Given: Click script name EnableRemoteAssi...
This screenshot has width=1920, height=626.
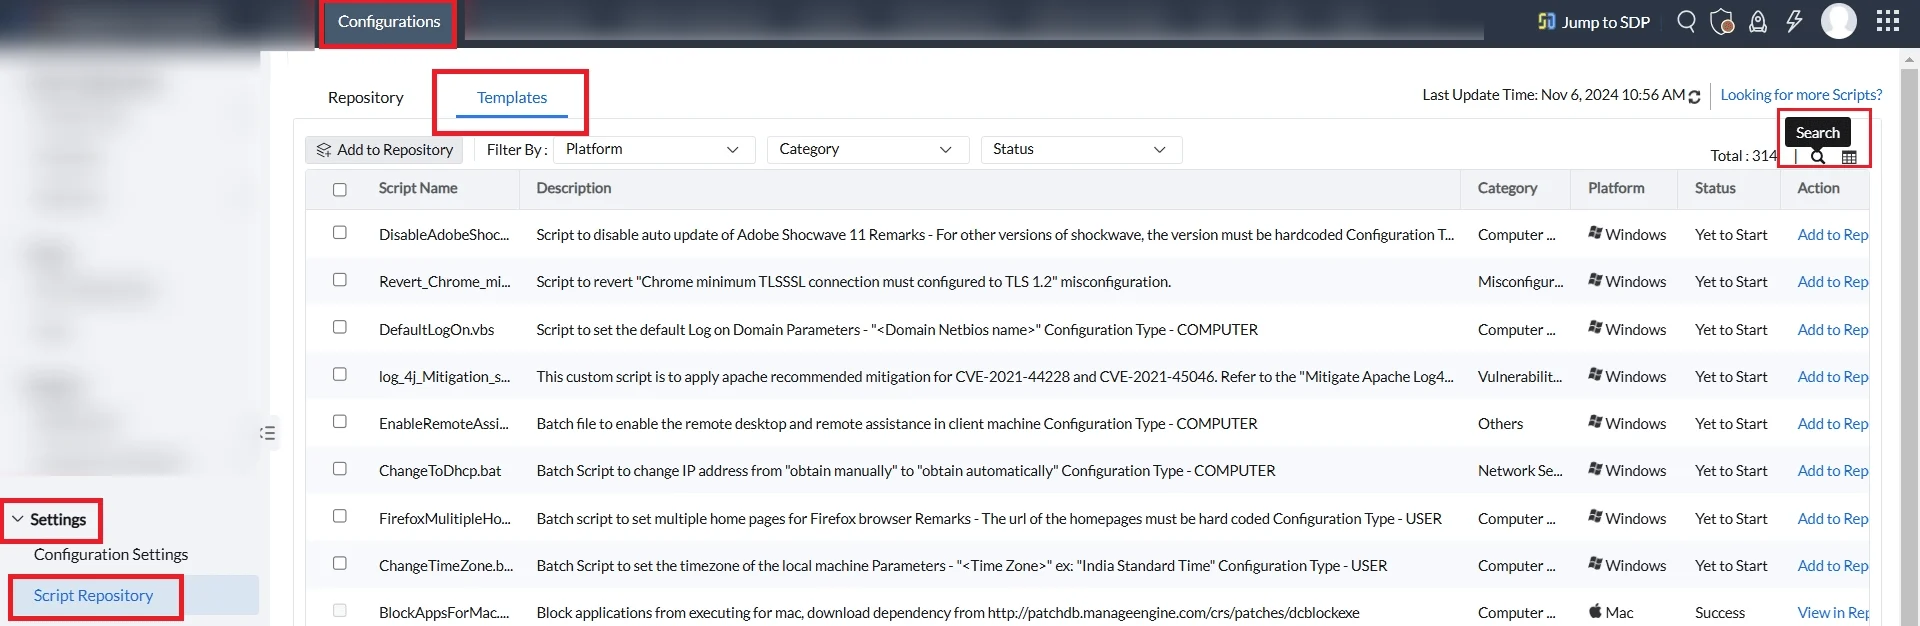Looking at the screenshot, I should (x=444, y=423).
